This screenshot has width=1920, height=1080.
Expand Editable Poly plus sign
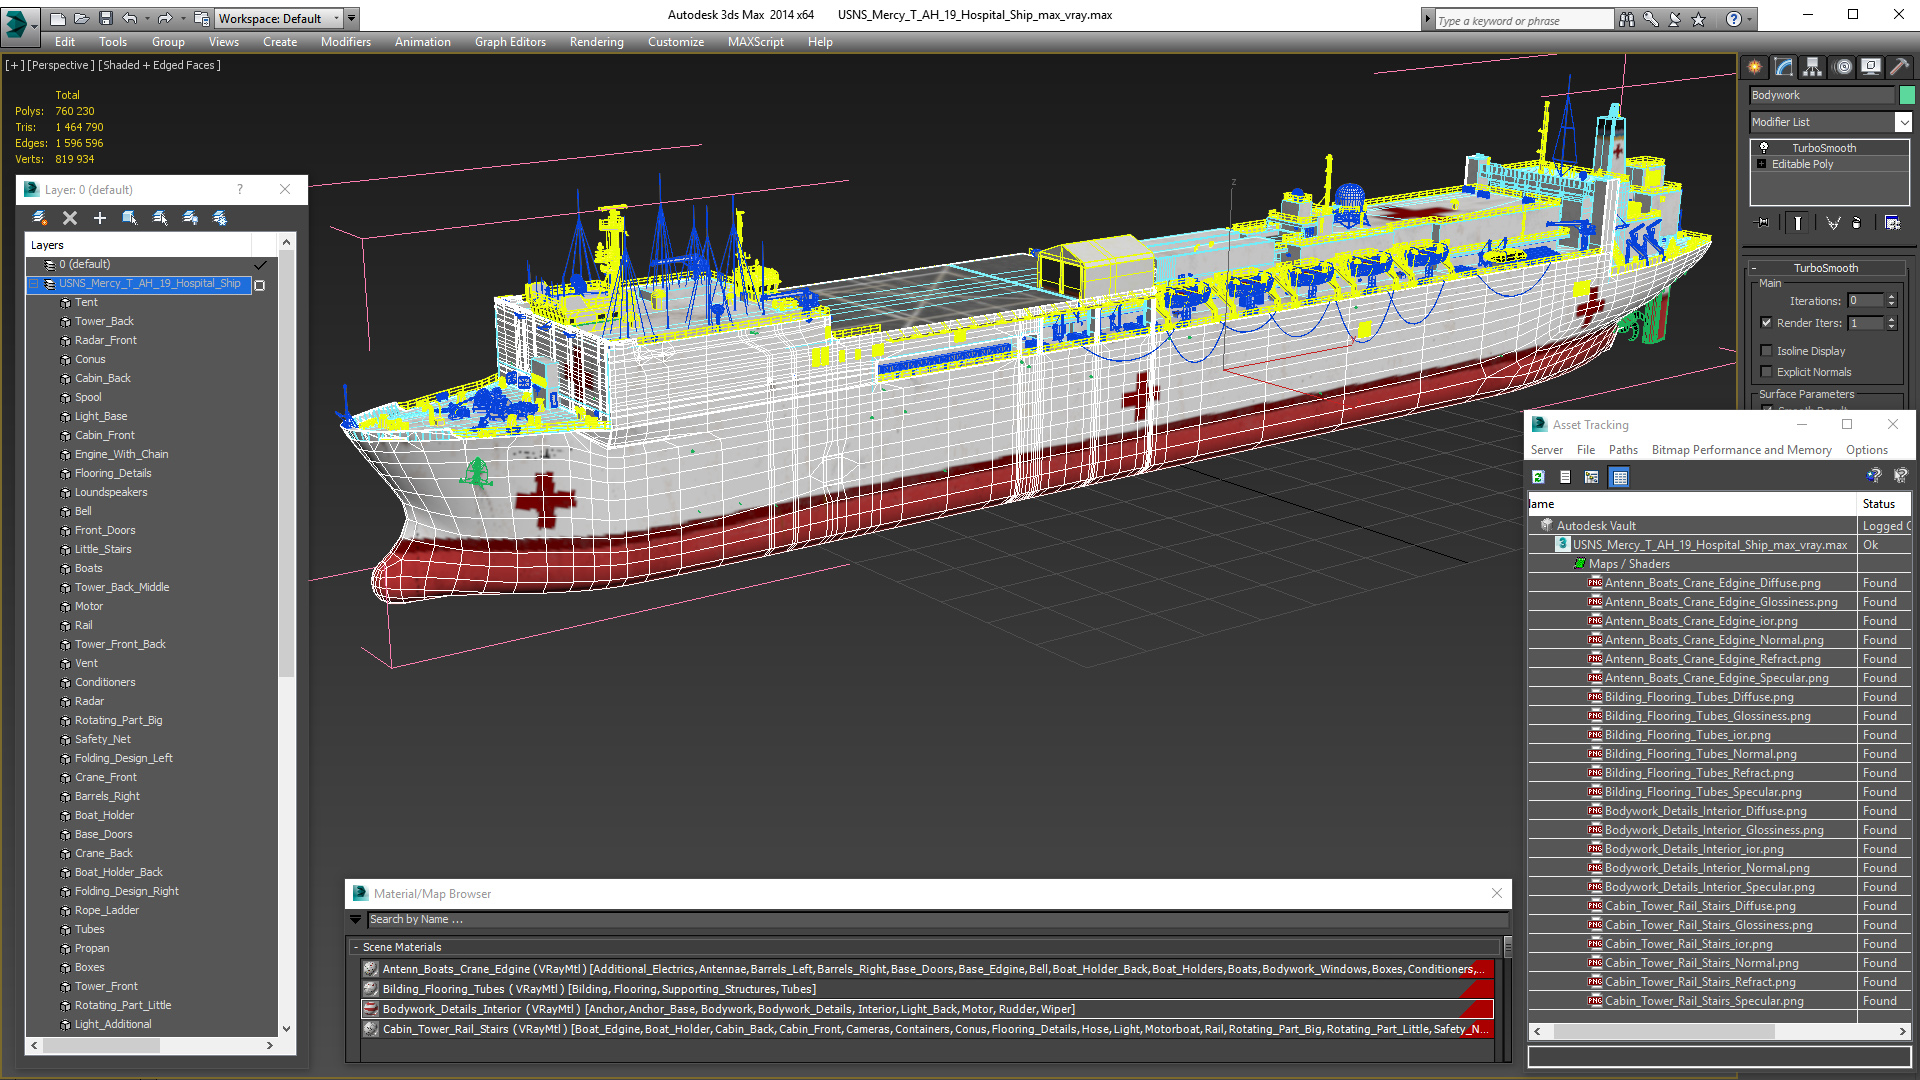coord(1762,164)
